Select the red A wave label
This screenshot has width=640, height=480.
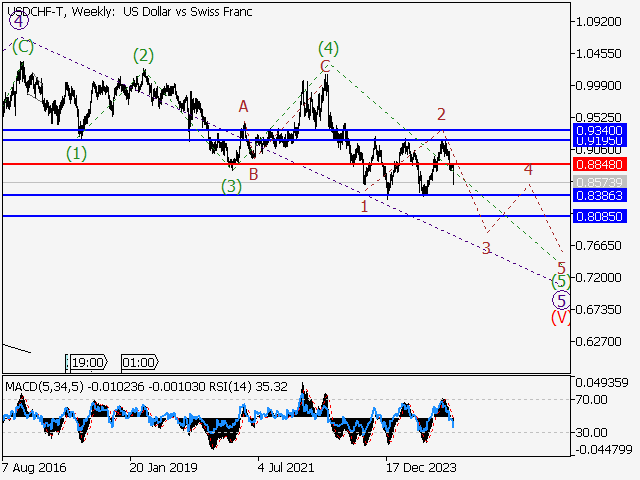click(243, 106)
